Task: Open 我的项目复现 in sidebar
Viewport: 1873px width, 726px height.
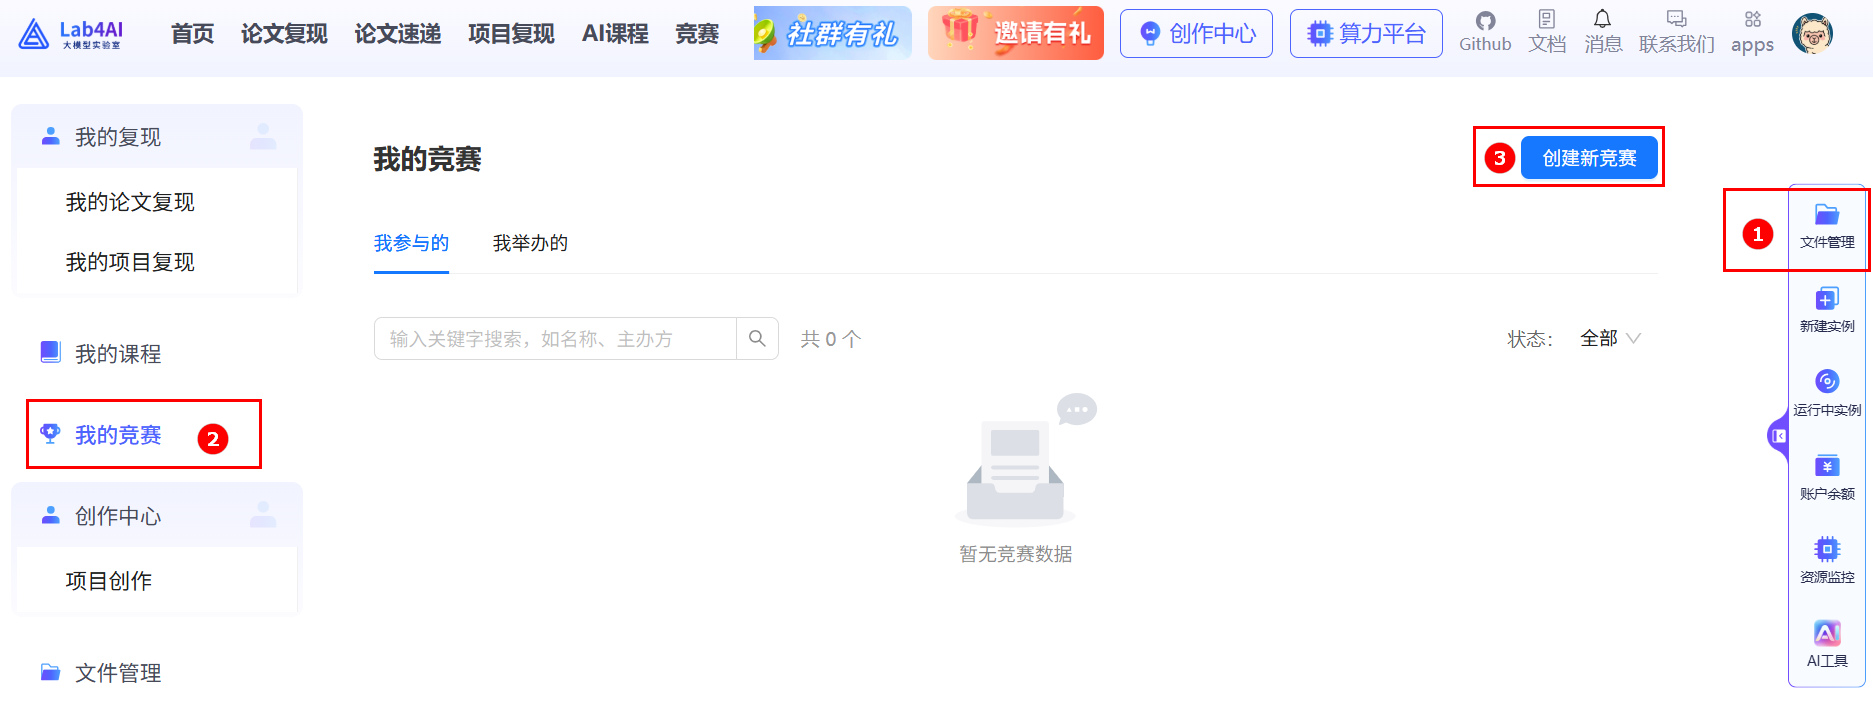Action: (x=130, y=262)
